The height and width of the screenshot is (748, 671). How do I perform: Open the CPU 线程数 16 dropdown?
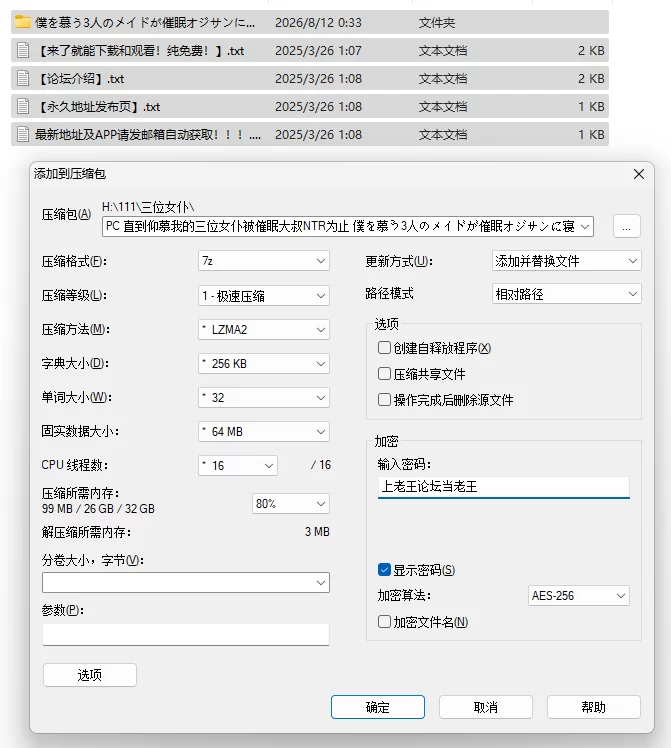(238, 466)
